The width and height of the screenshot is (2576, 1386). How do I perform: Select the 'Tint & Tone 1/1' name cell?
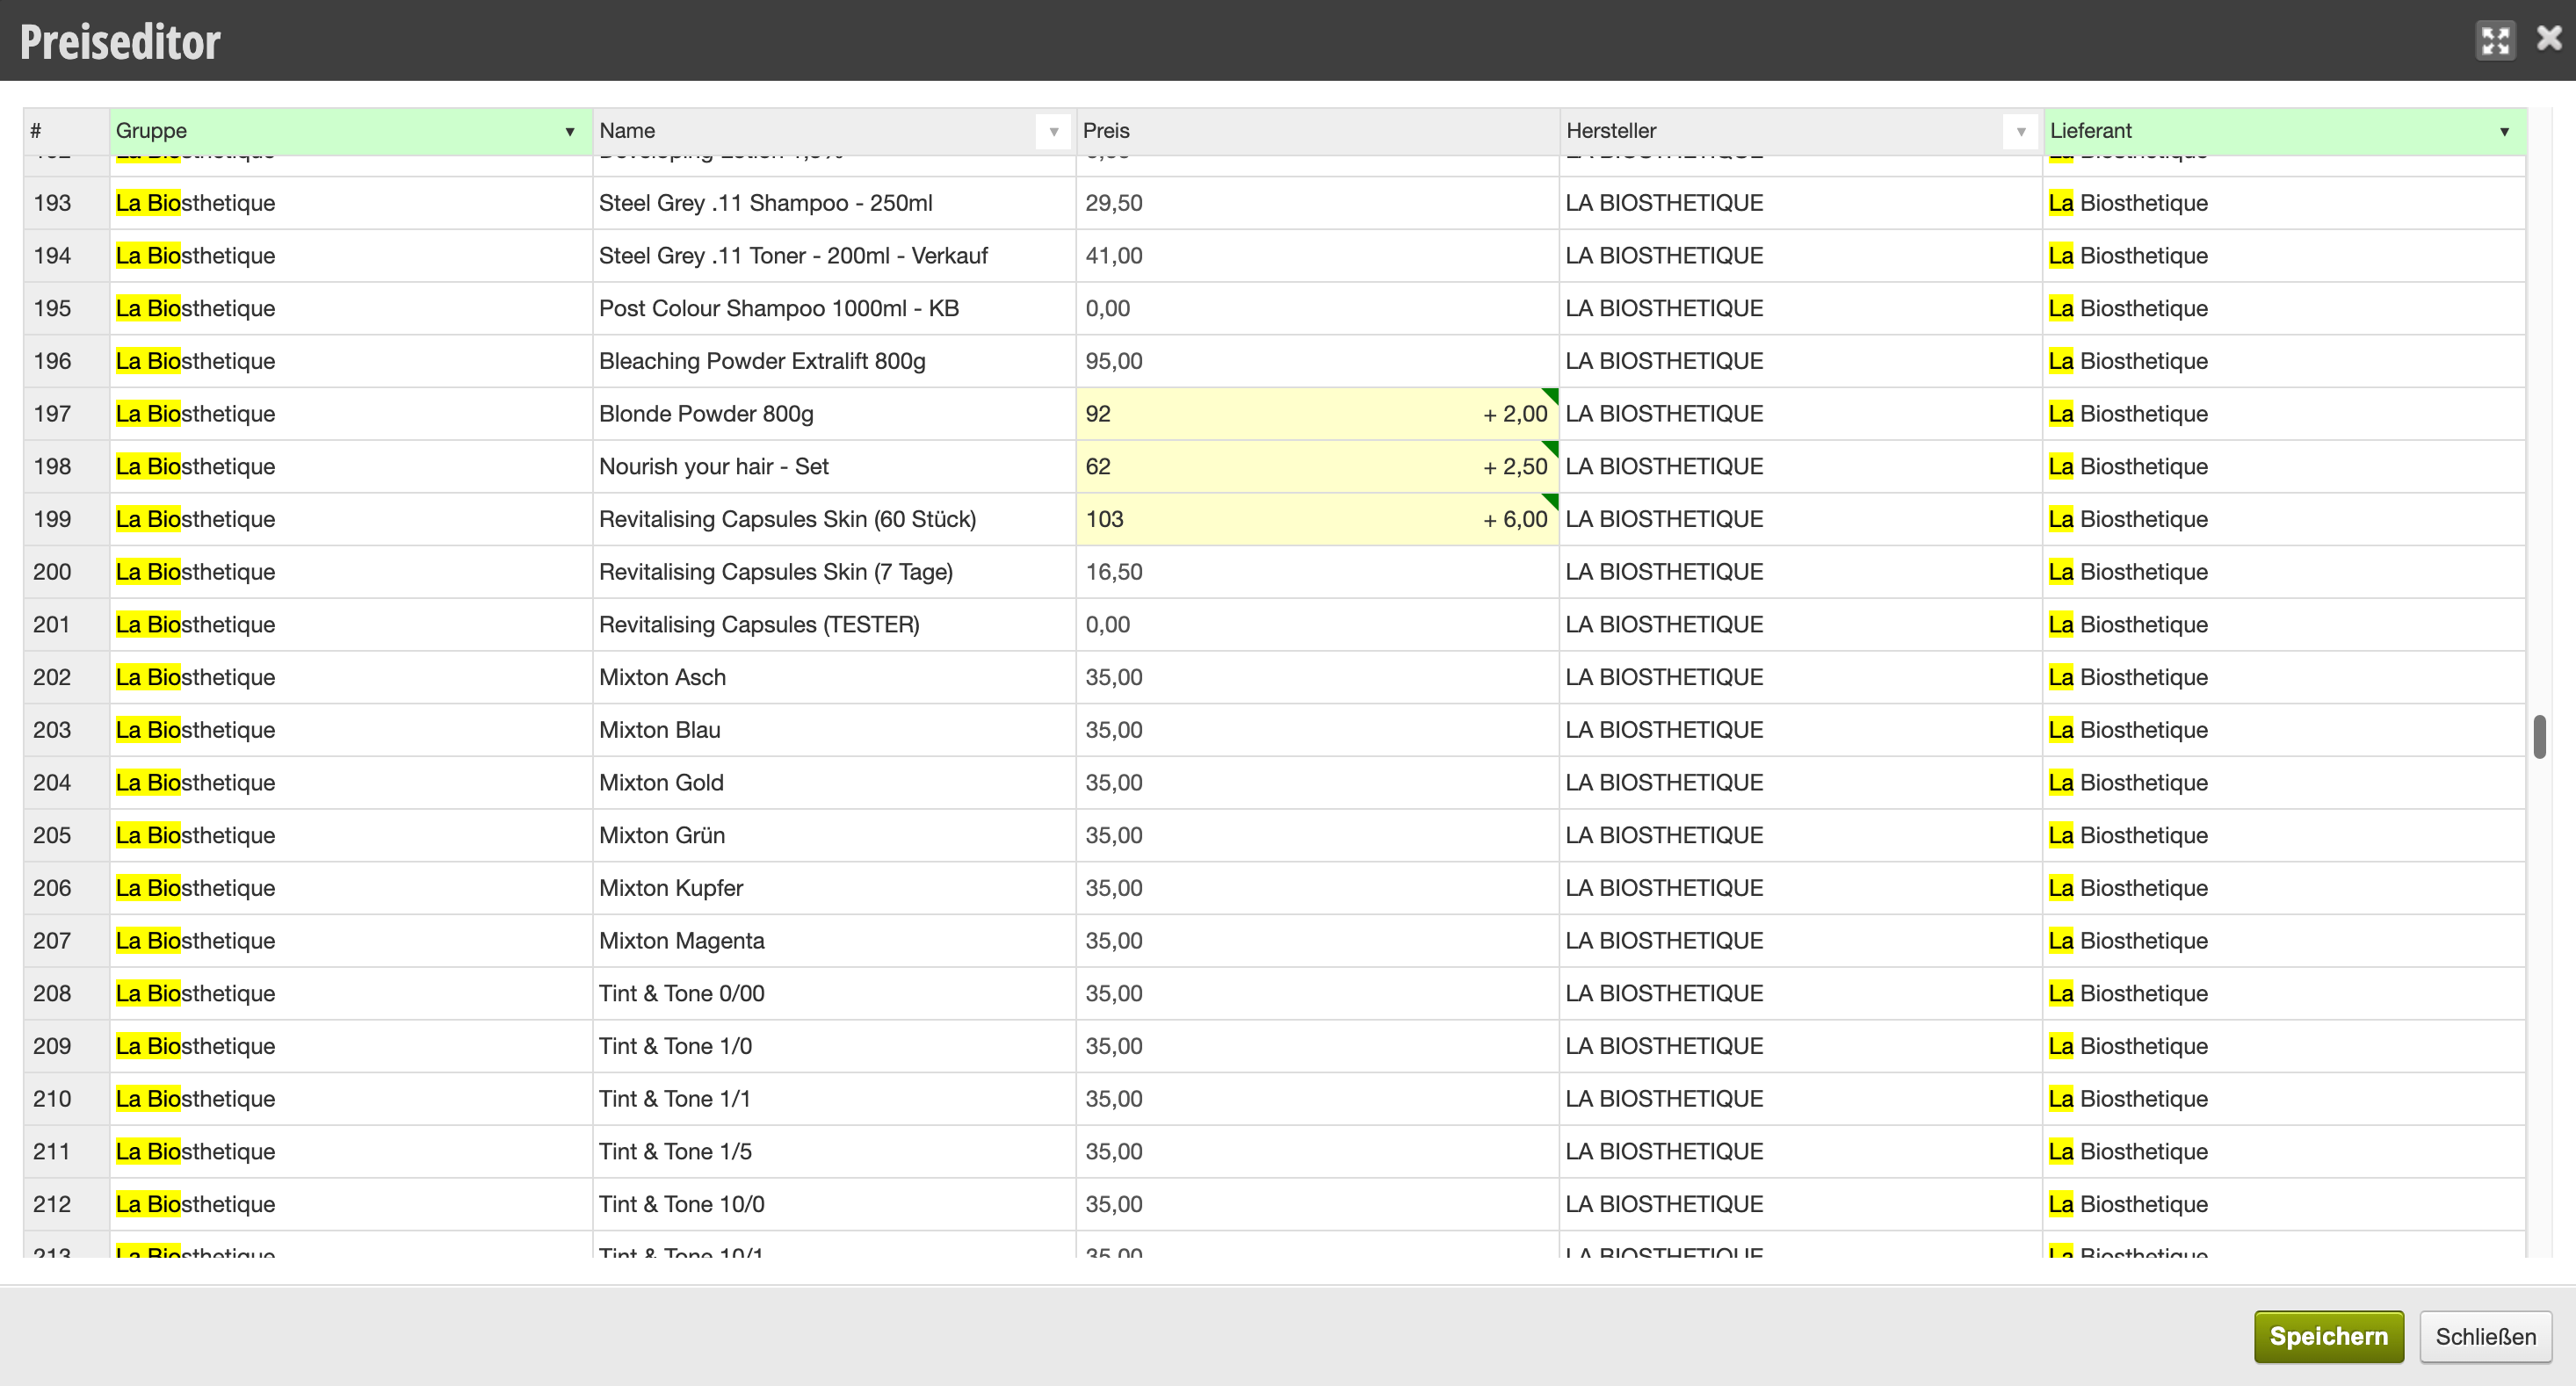(x=834, y=1099)
